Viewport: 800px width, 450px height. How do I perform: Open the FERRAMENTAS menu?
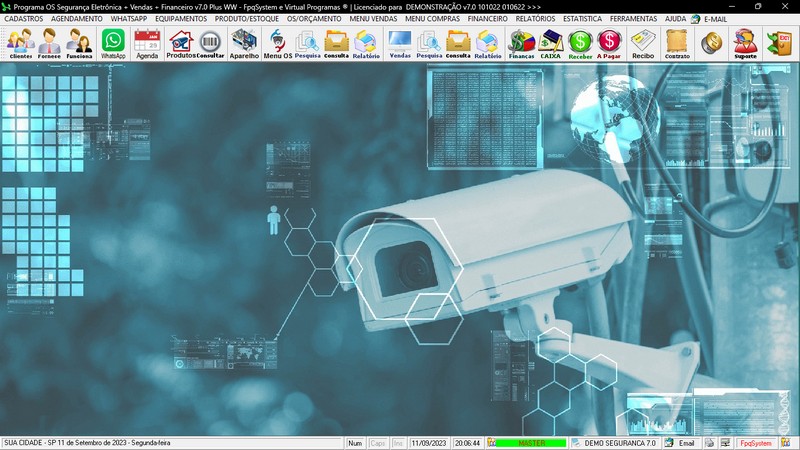tap(633, 19)
